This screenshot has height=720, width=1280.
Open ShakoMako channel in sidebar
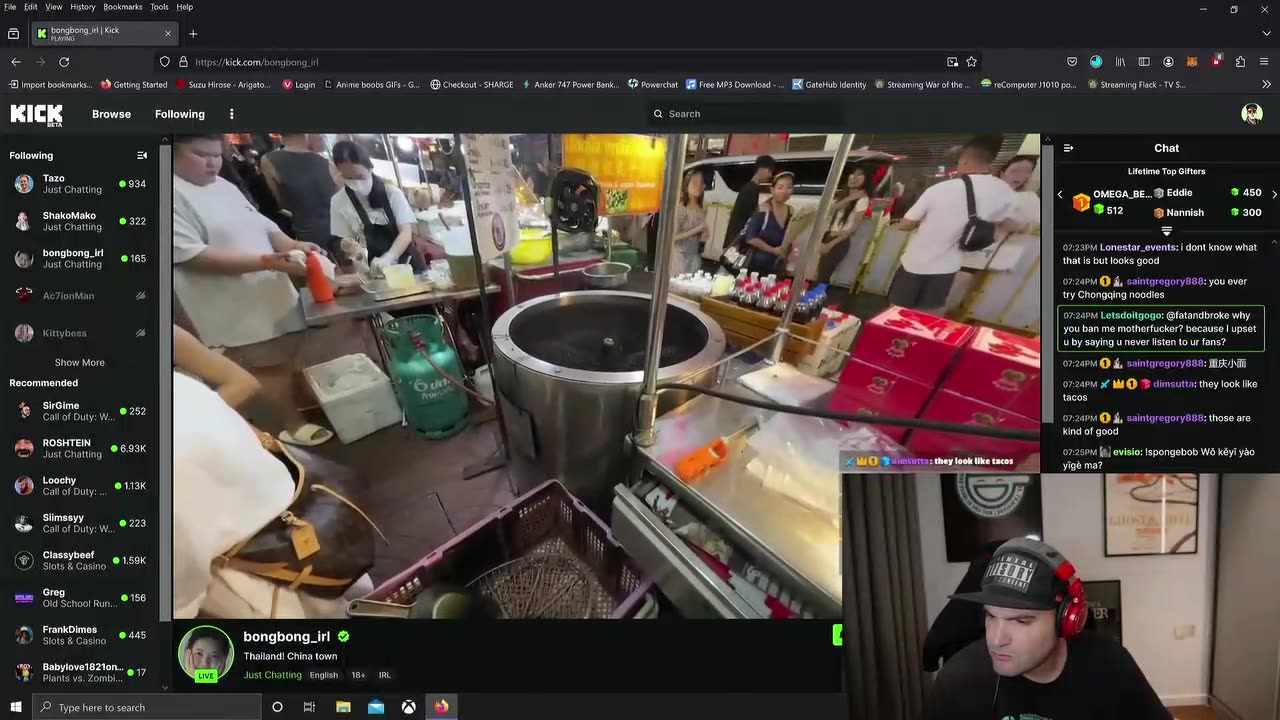(80, 221)
